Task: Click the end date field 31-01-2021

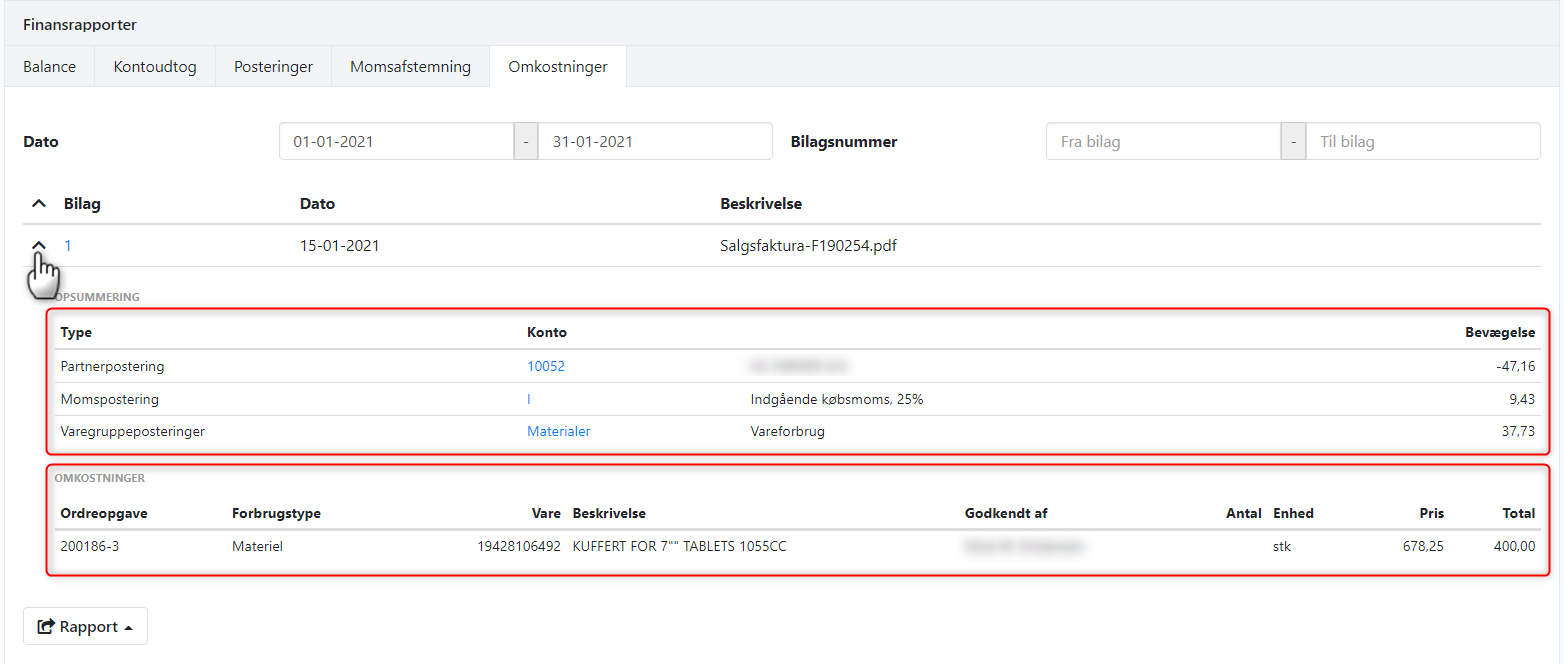Action: coord(654,142)
